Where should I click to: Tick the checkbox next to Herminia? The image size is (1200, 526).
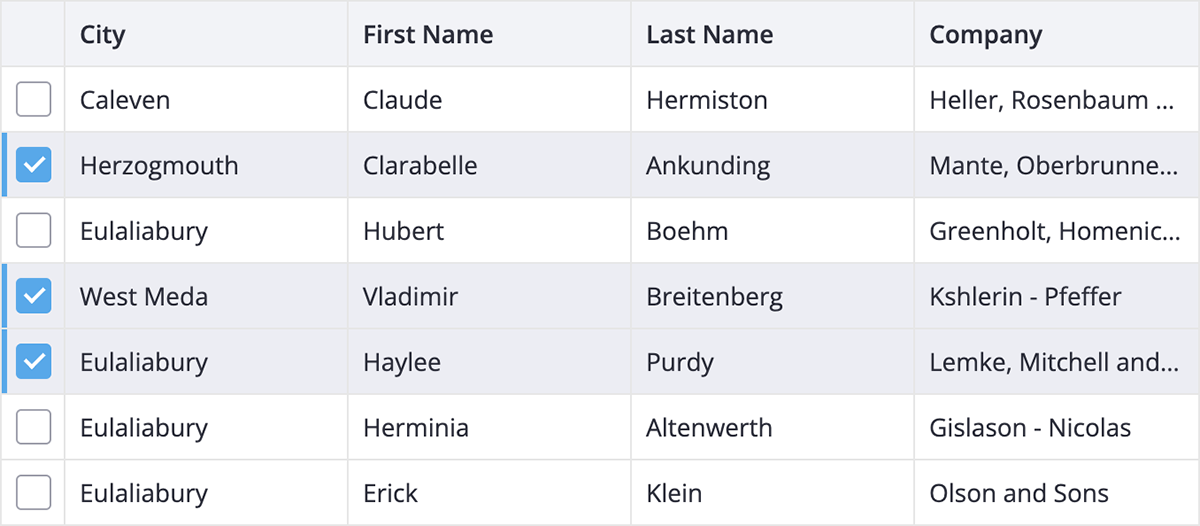tap(34, 428)
